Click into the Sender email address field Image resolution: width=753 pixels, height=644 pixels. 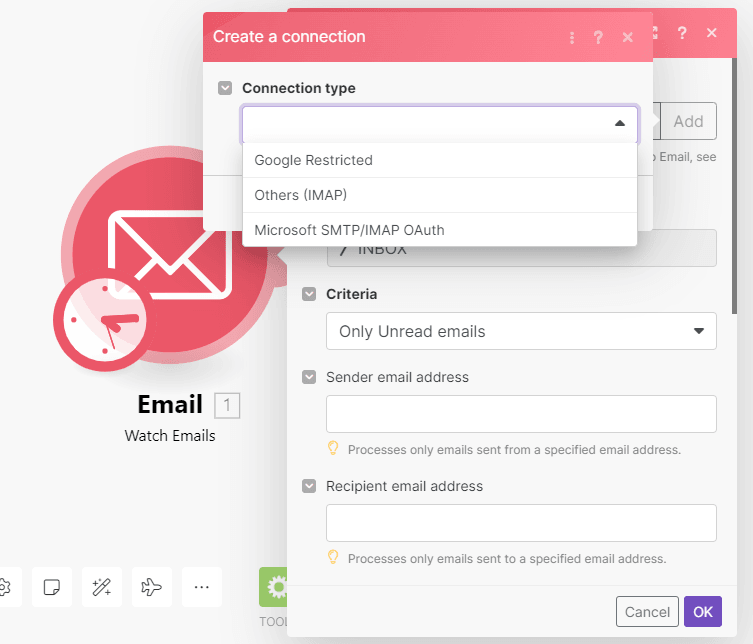click(x=521, y=414)
